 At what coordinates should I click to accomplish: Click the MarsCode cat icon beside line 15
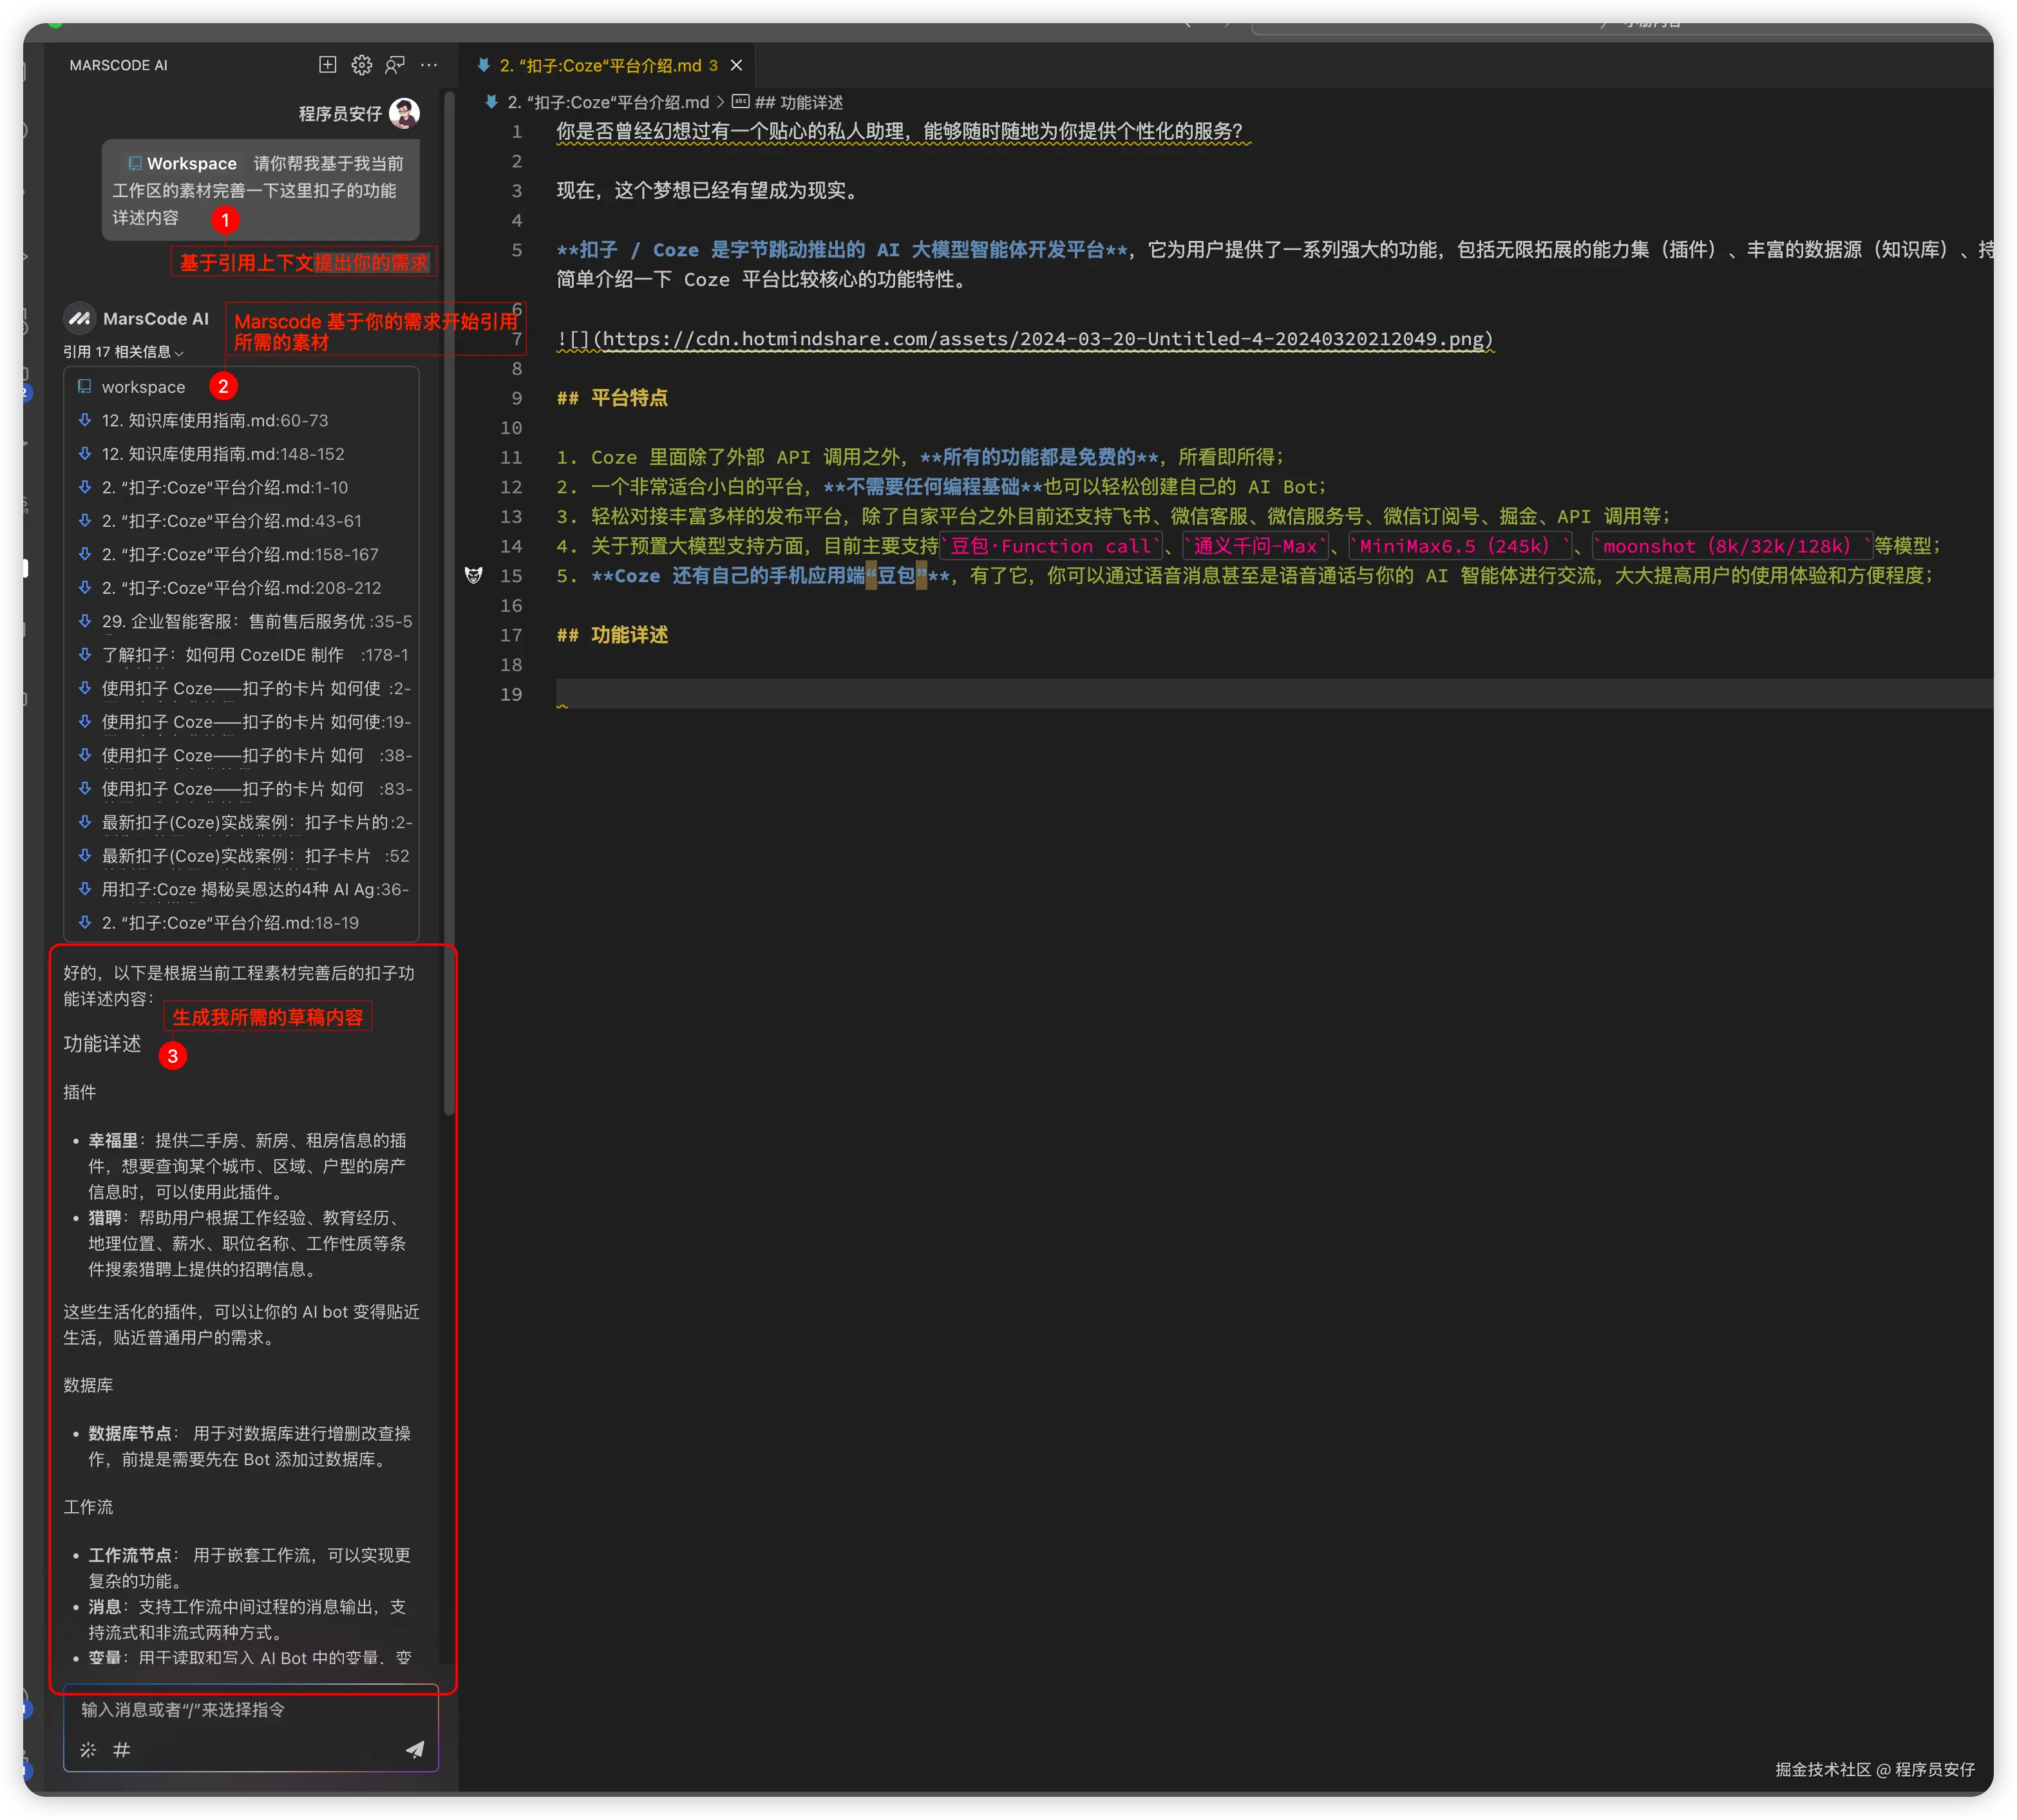474,575
